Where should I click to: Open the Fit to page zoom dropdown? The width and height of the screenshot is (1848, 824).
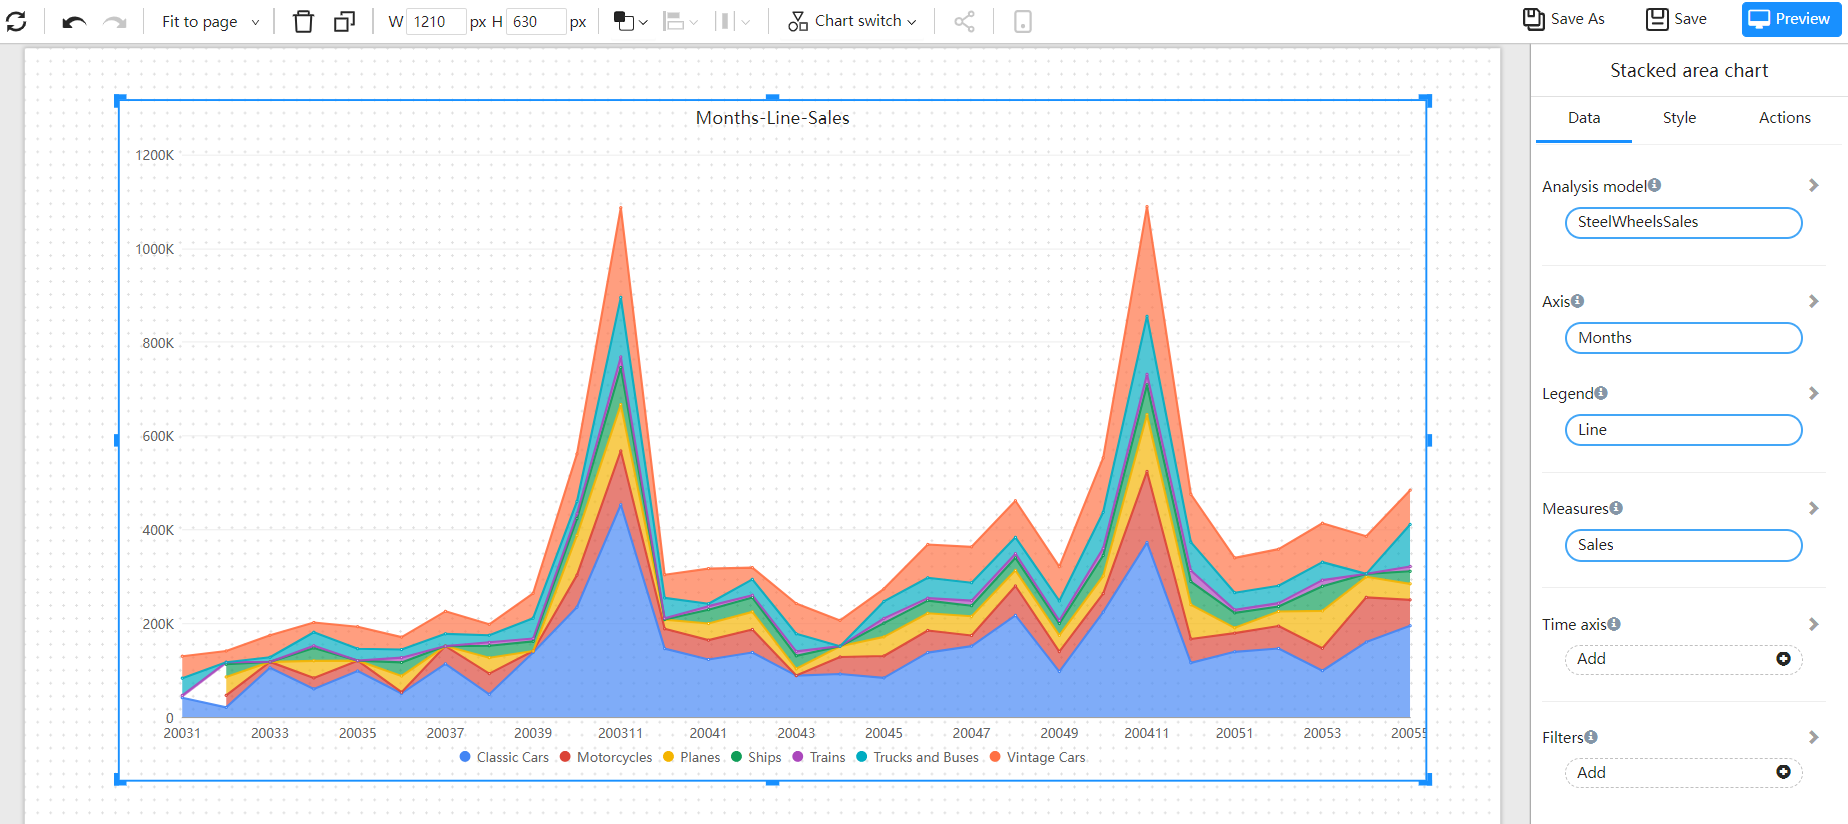coord(210,21)
